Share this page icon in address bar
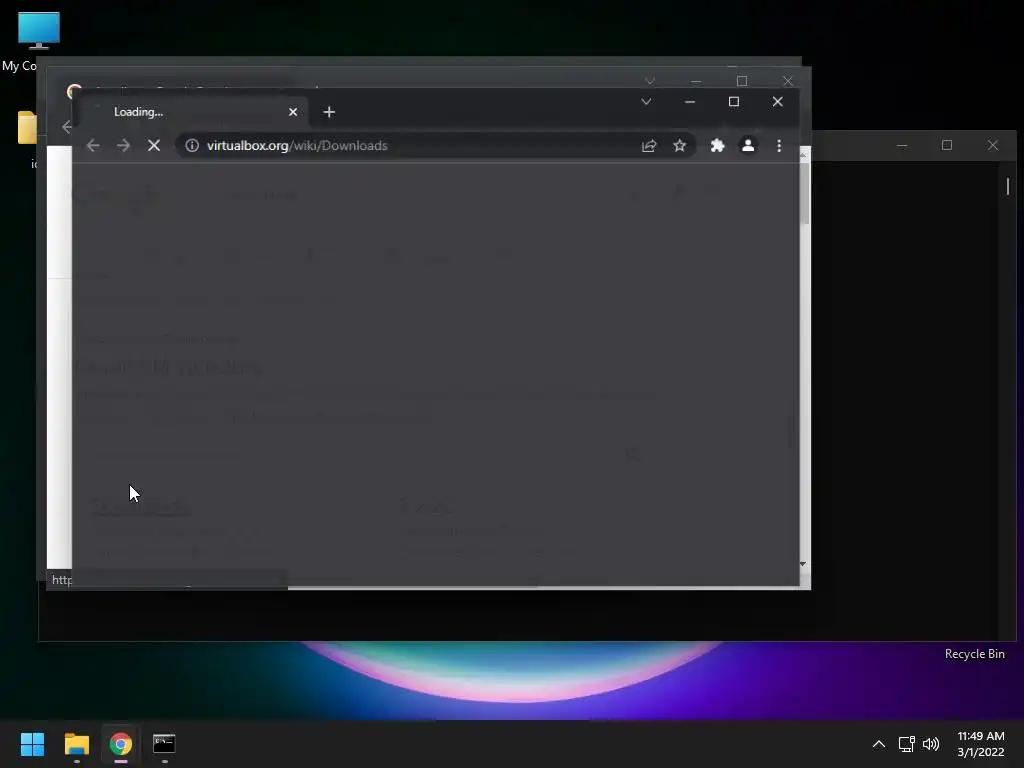 (648, 146)
